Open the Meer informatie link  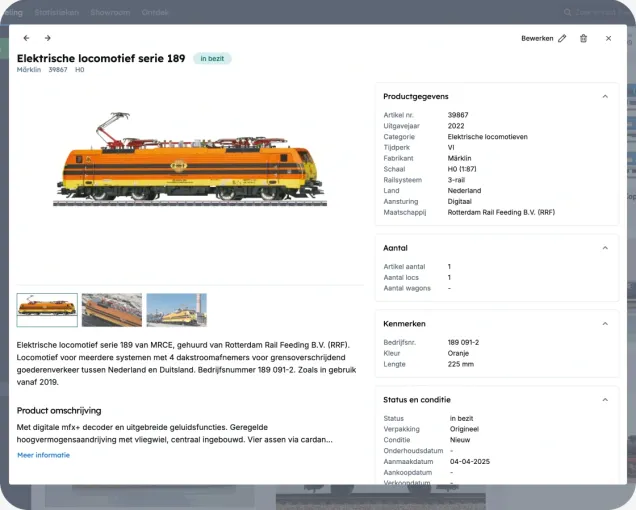pos(43,455)
